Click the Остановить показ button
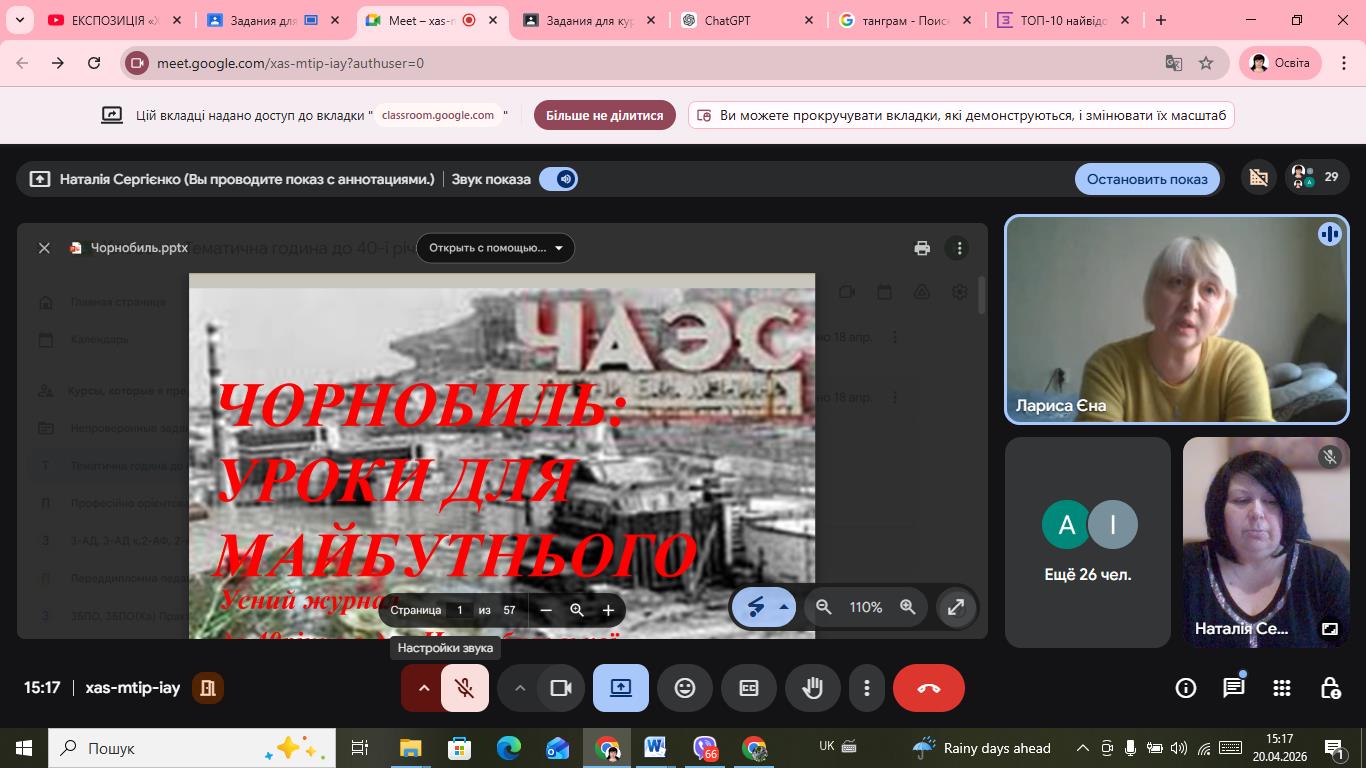1366x768 pixels. [1147, 179]
